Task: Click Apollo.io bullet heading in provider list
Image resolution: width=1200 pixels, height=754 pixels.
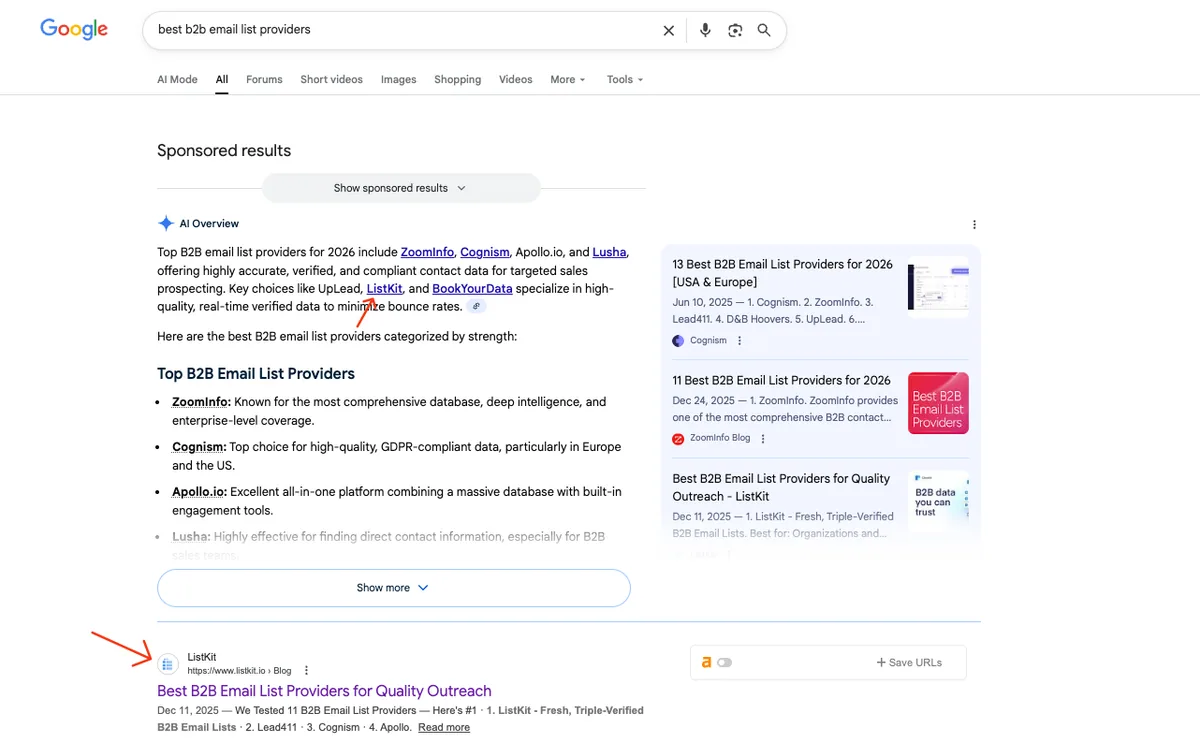Action: tap(199, 492)
